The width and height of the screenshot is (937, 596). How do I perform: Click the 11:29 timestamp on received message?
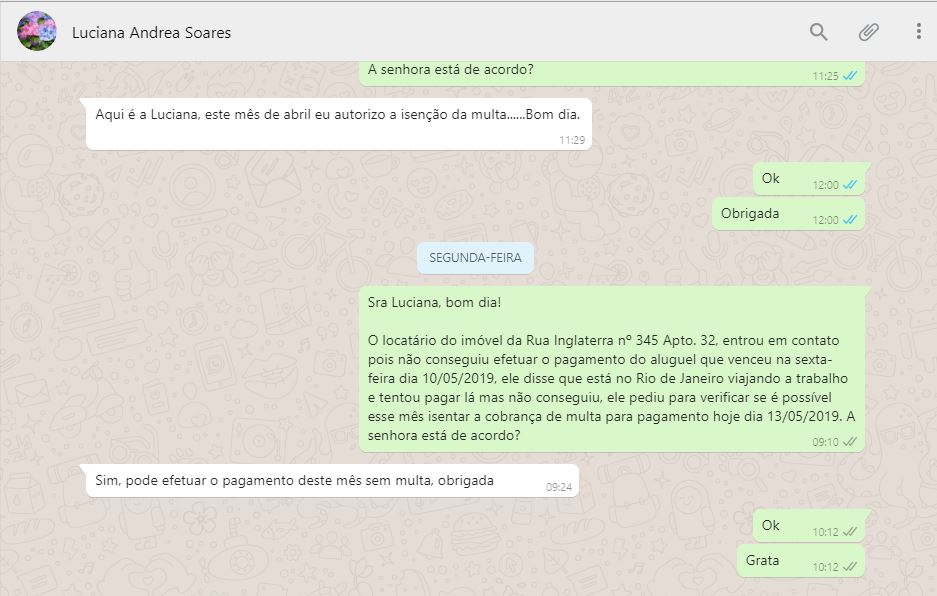coord(572,140)
